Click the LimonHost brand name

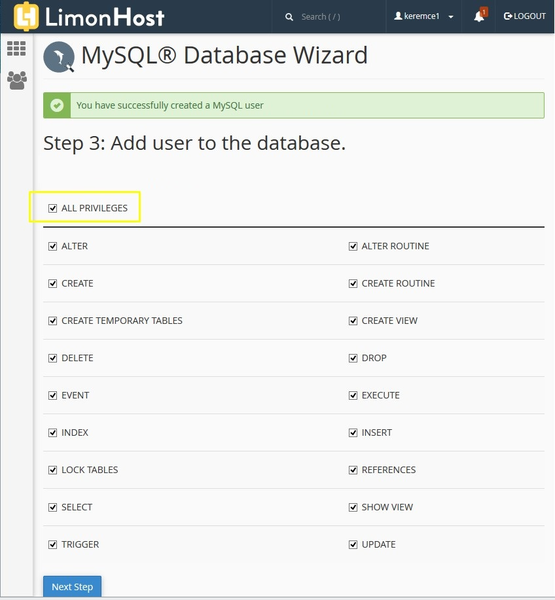[x=105, y=17]
